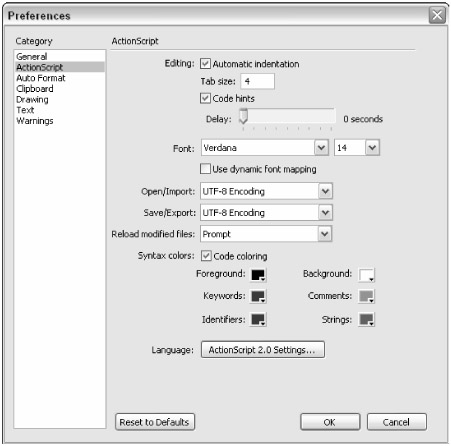Open the Background color swatch
Viewport: 451px width, 446px height.
tap(366, 275)
